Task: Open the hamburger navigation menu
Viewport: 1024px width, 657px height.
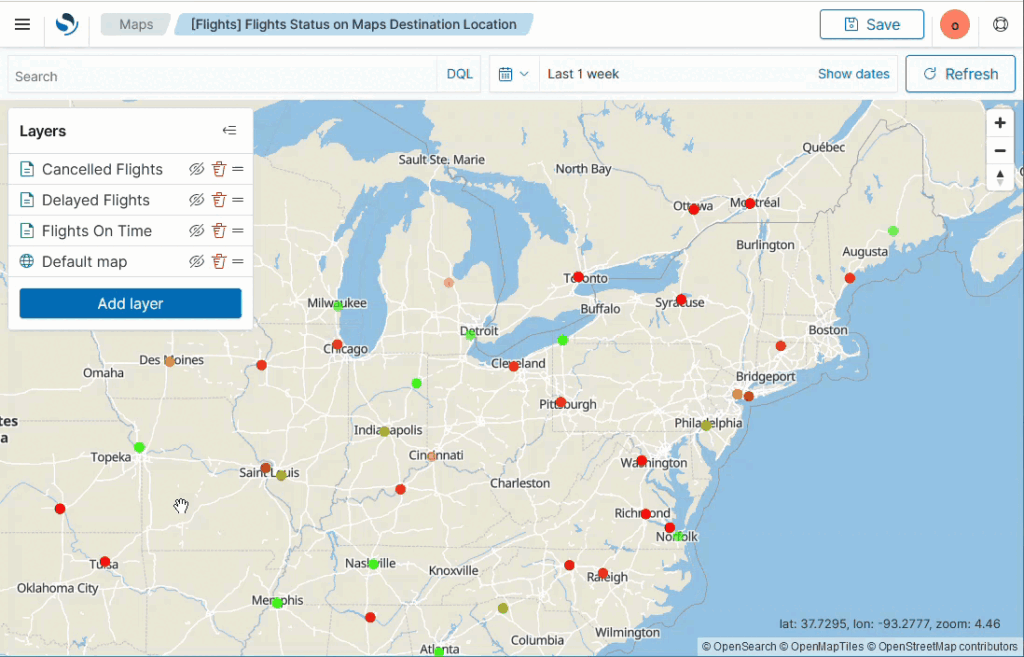Action: click(x=22, y=25)
